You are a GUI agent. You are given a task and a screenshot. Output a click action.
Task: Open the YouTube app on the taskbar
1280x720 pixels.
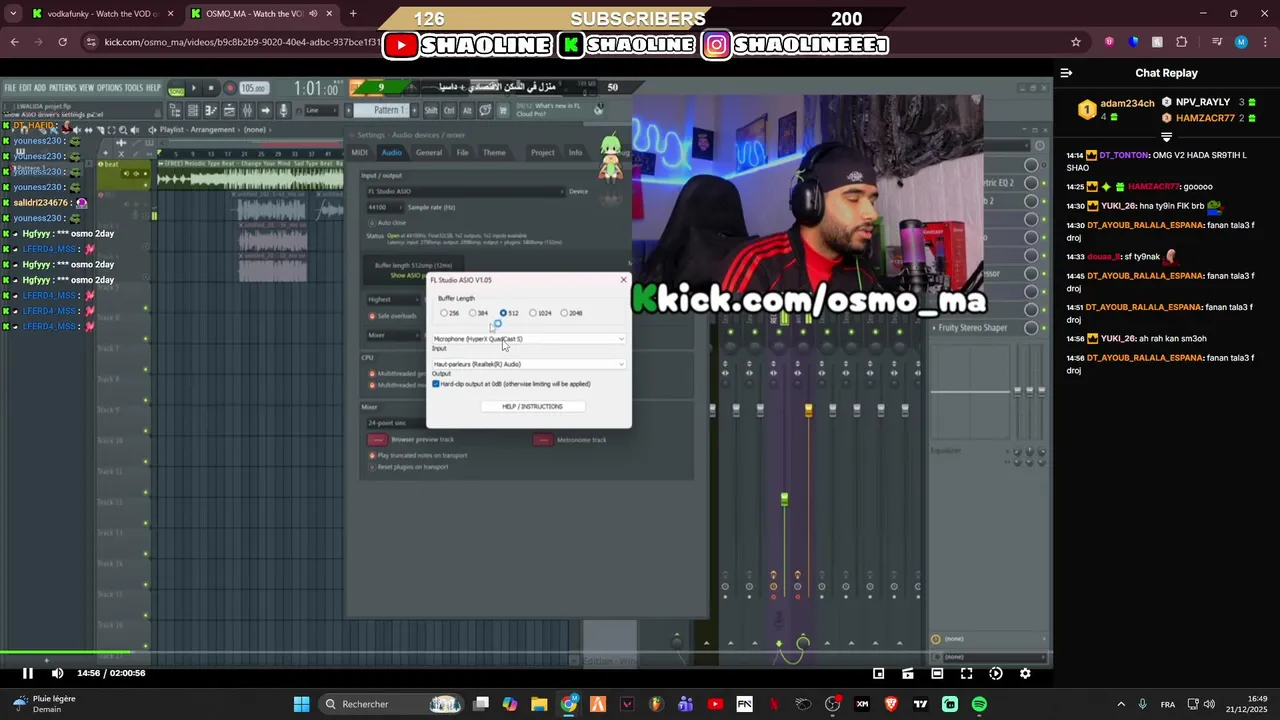pos(715,704)
